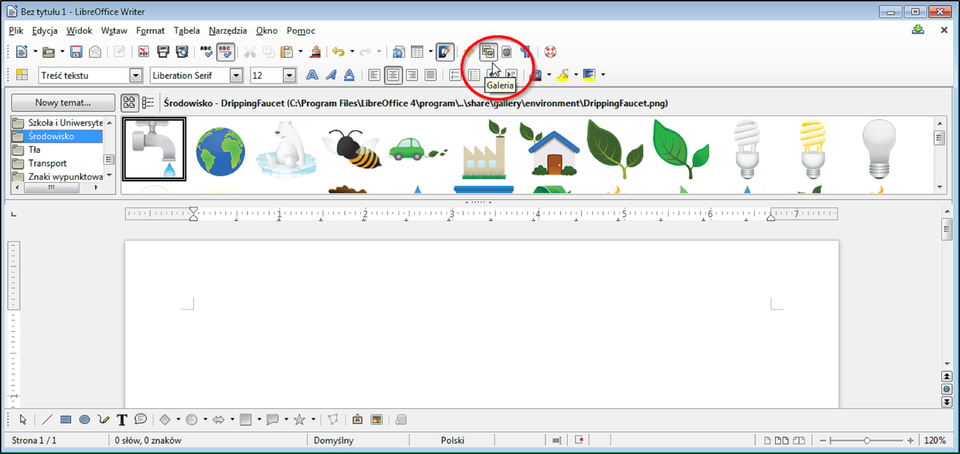Select the Clone formatting paintbrush icon

pyautogui.click(x=316, y=52)
